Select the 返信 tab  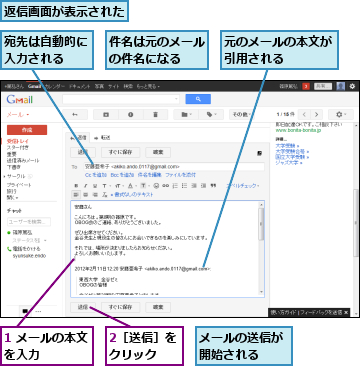77,137
